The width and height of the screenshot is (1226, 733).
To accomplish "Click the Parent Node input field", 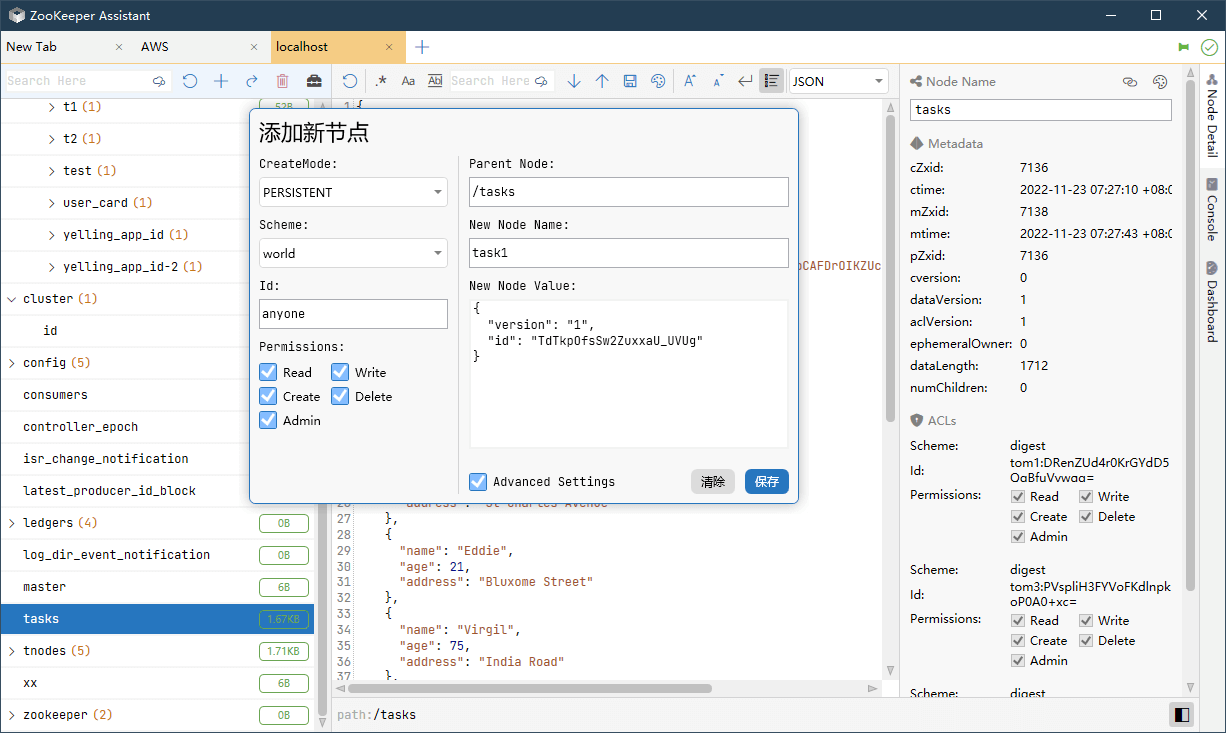I will pos(629,192).
